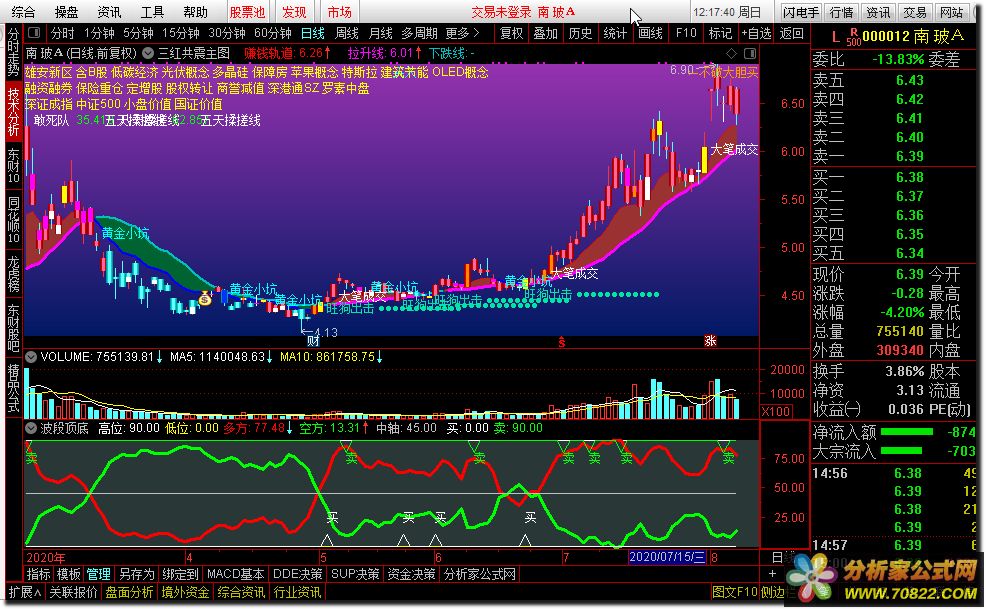Switch to 60分钟 period
Screen dimensions: 986x609
(x=273, y=33)
